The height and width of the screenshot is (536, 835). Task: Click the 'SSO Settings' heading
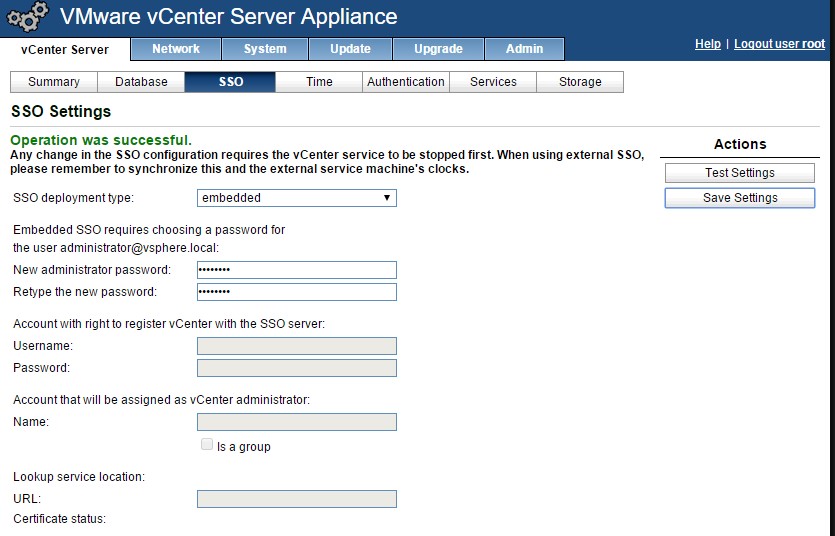point(61,111)
